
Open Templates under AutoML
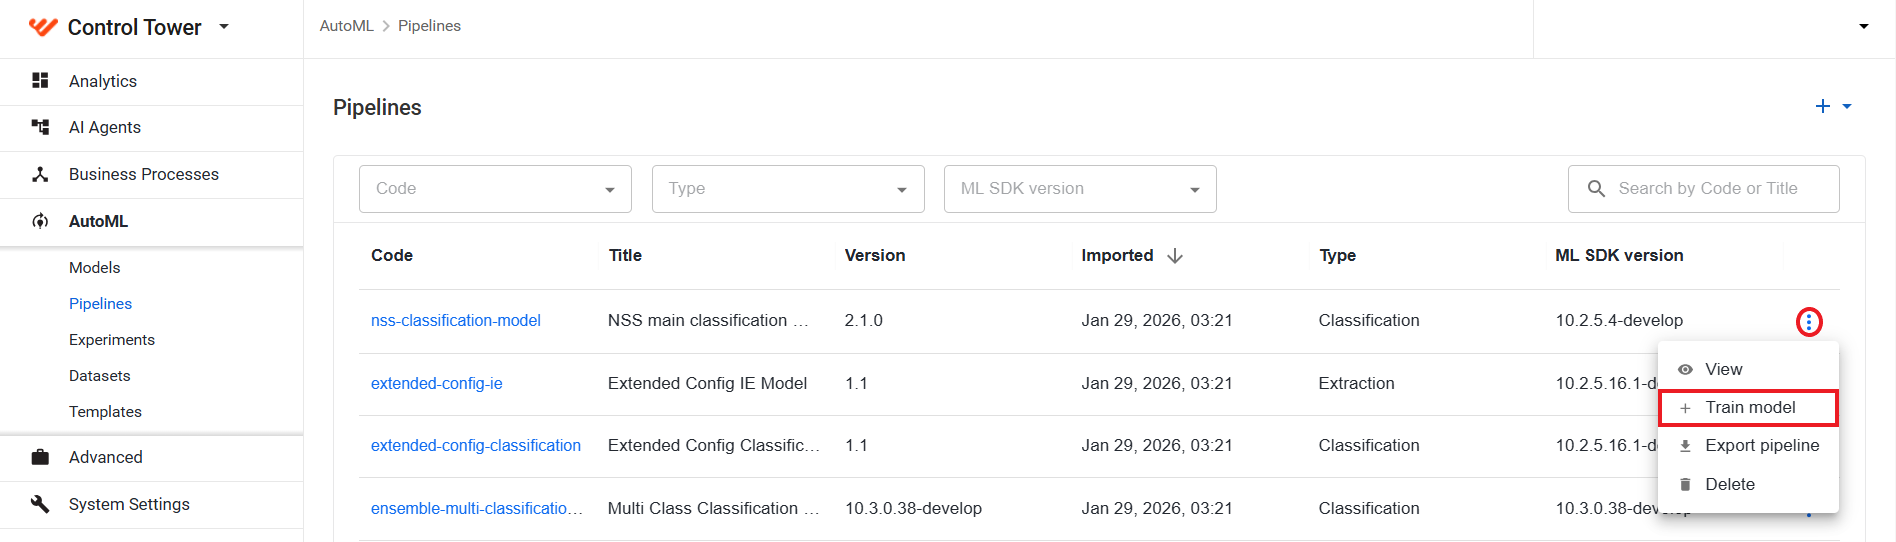tap(105, 411)
